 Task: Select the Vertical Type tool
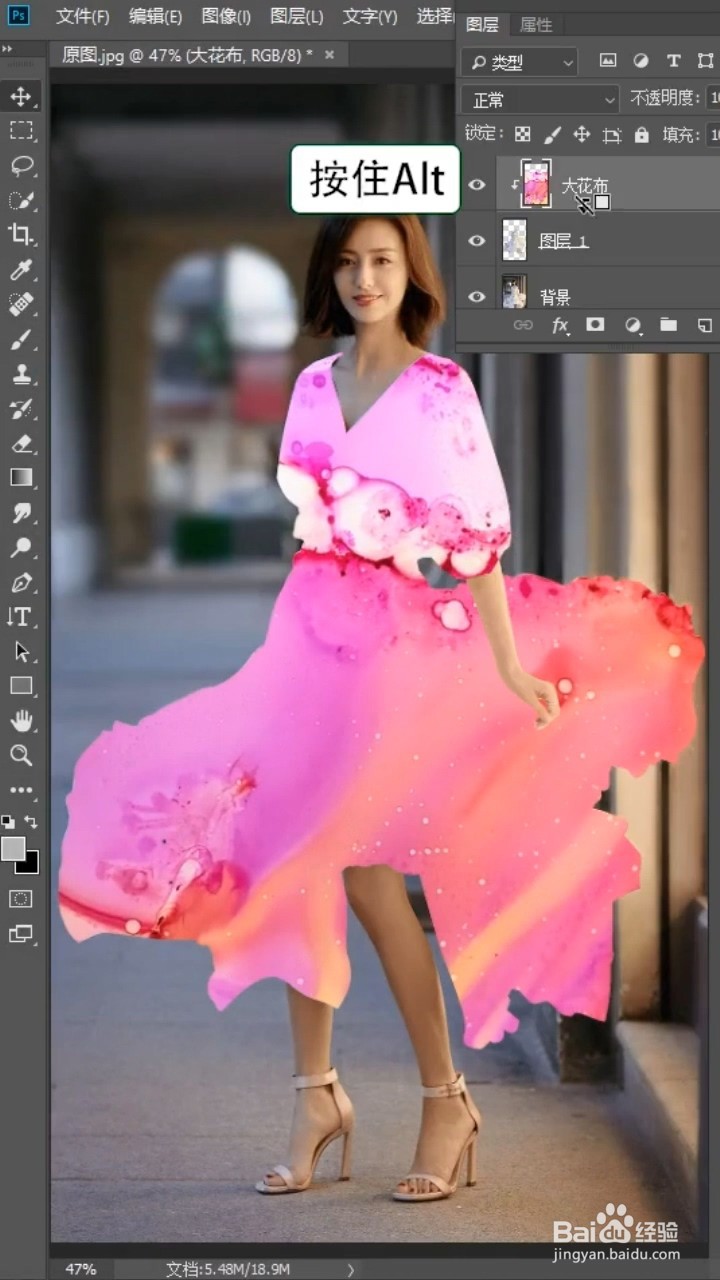[x=21, y=617]
